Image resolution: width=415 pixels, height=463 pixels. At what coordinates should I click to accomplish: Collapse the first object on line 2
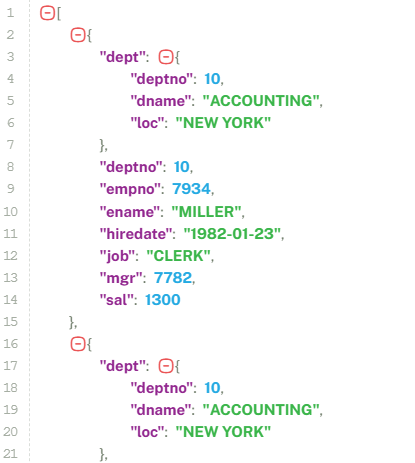click(78, 35)
